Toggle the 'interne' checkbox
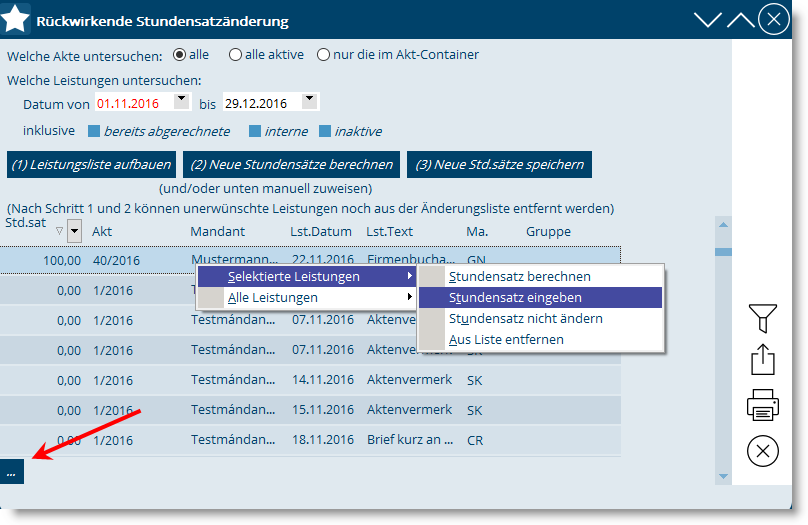This screenshot has width=808, height=525. click(x=255, y=131)
